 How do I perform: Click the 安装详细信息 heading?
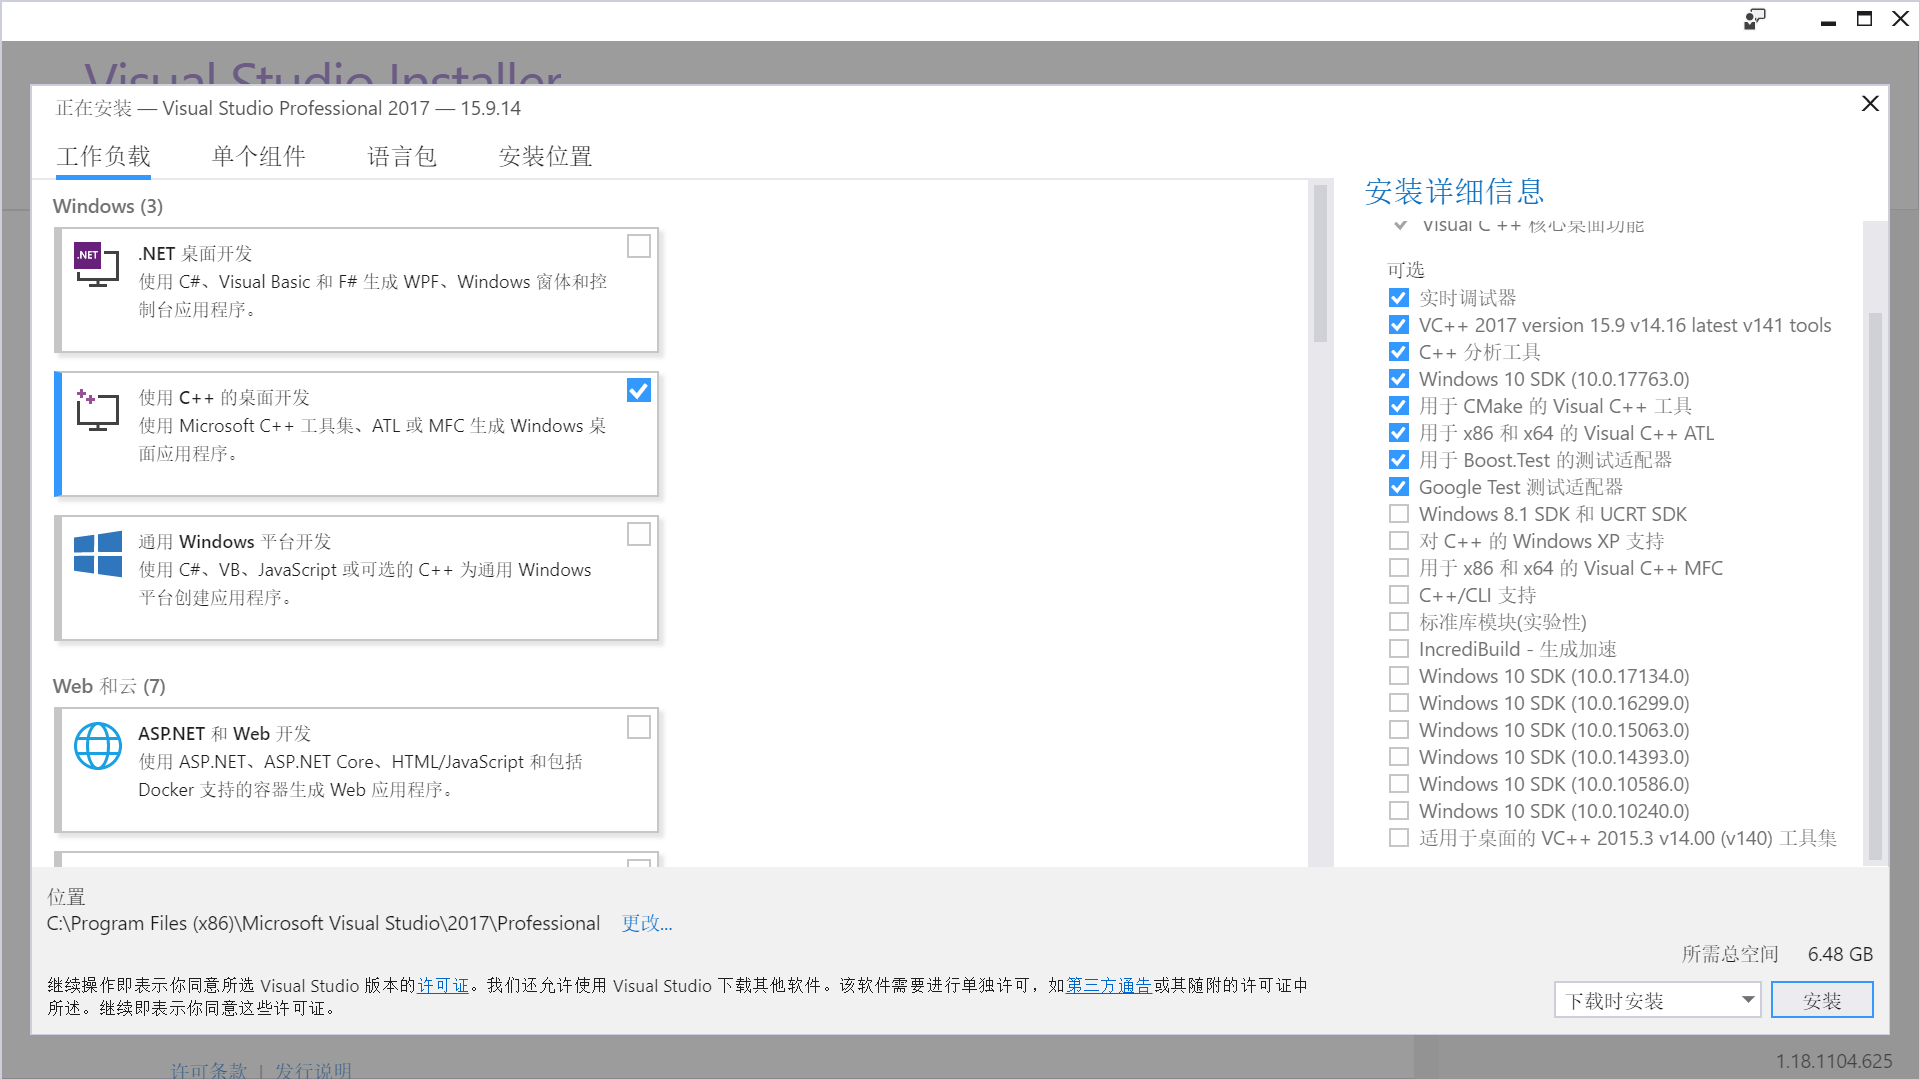[1454, 191]
